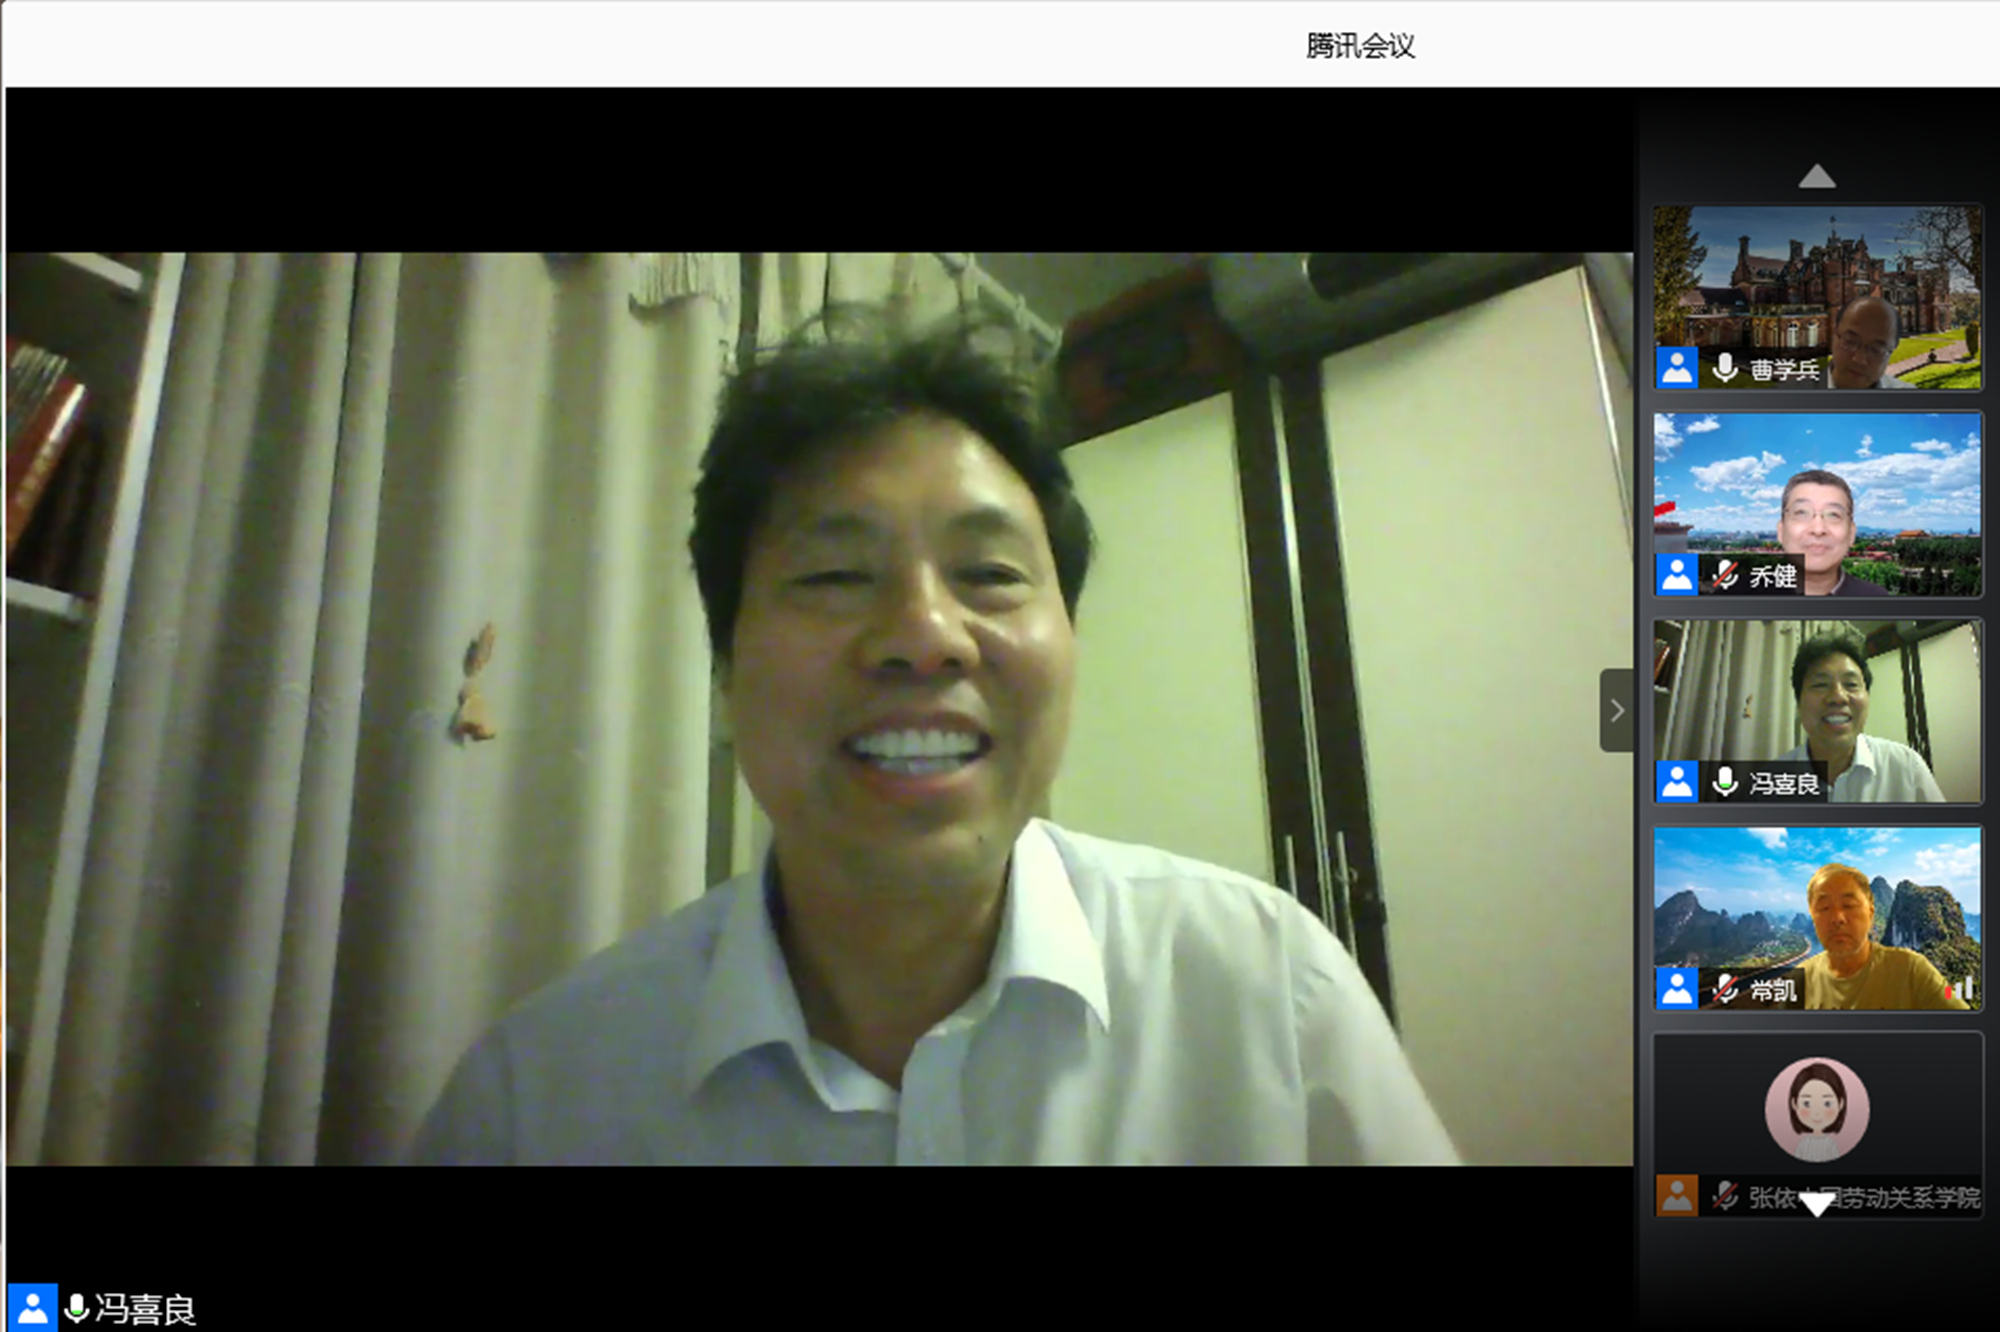2000x1332 pixels.
Task: Click 常凯's blue profile icon
Action: [1677, 989]
